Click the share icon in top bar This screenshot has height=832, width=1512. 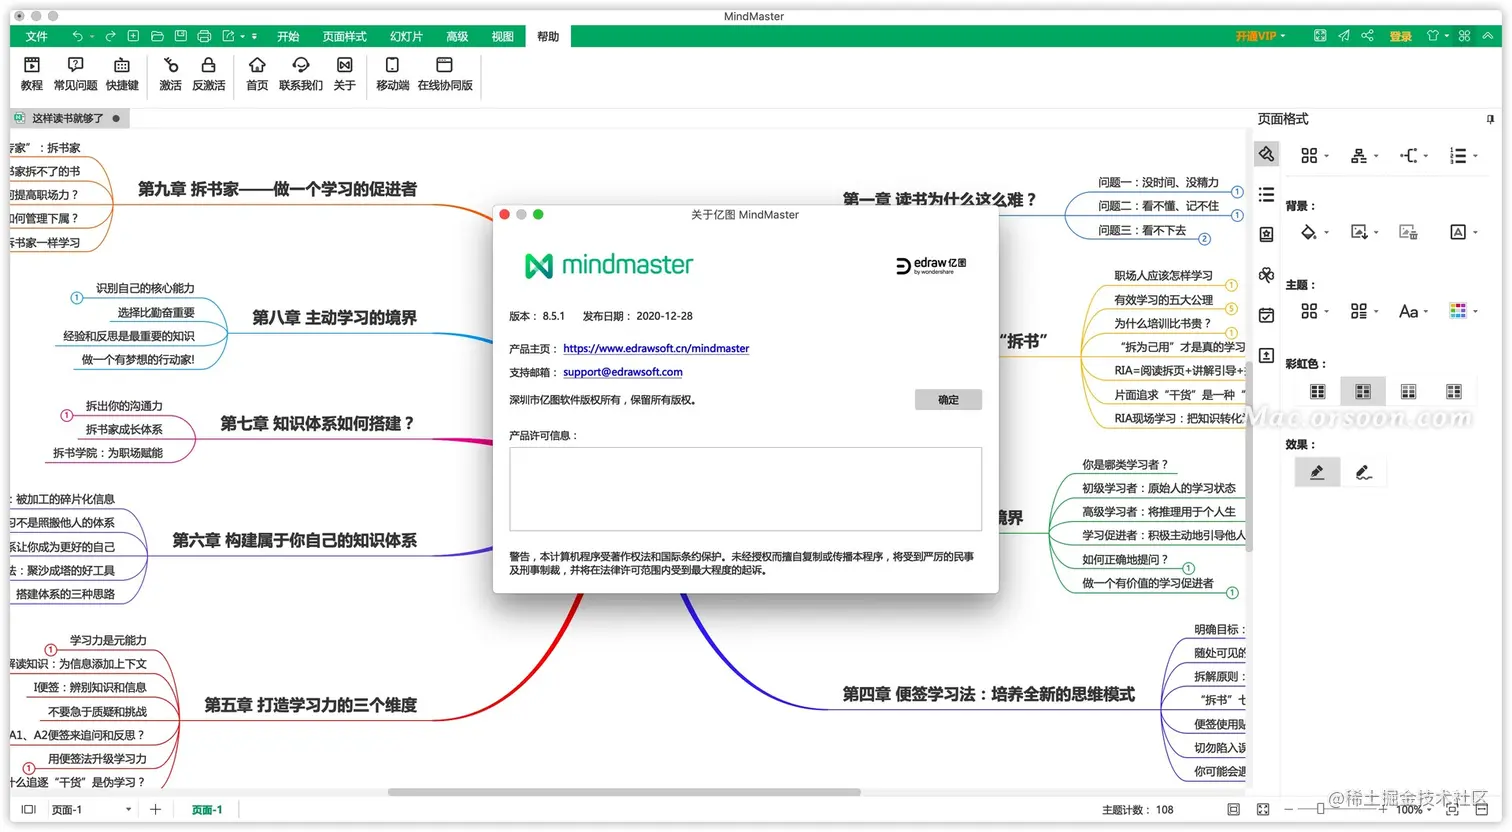tap(1368, 36)
